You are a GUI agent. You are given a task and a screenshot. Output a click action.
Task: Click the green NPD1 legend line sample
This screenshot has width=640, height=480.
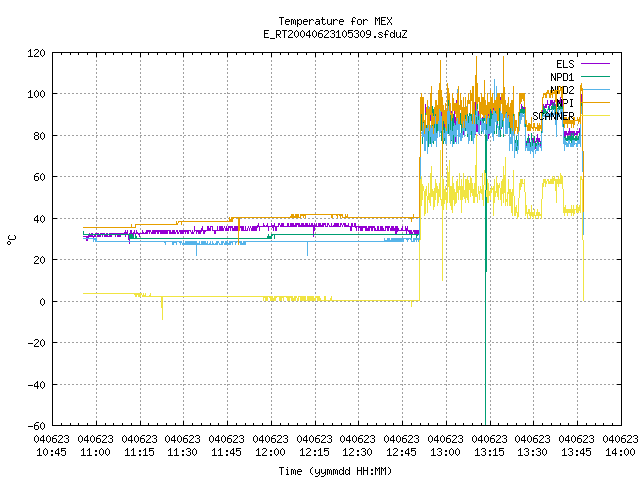[595, 76]
